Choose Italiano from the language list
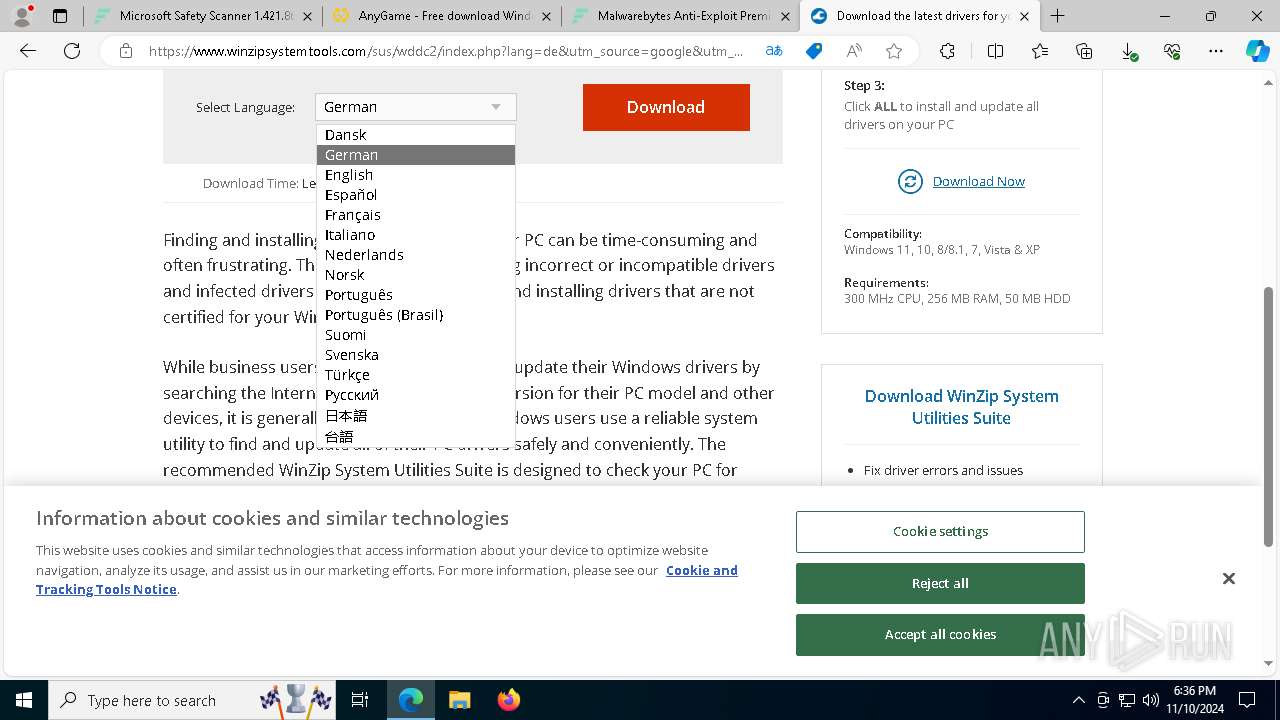 (x=416, y=235)
